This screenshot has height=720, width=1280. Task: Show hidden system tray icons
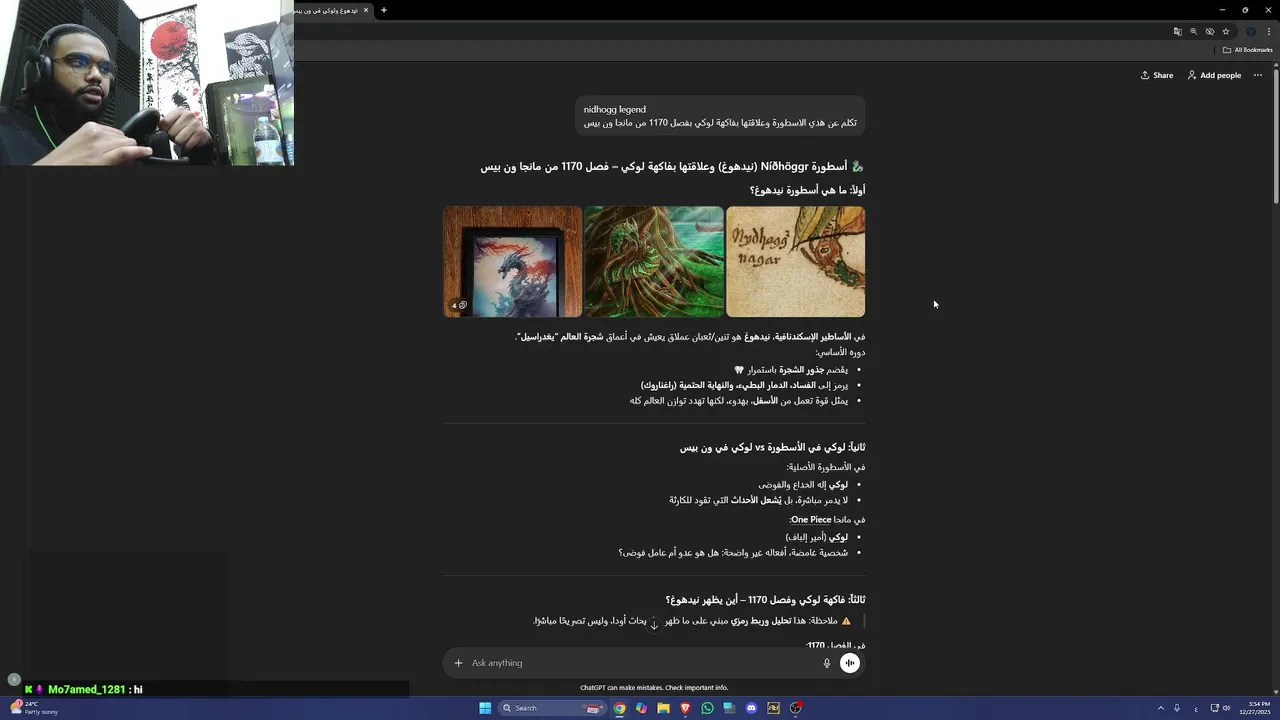1161,708
